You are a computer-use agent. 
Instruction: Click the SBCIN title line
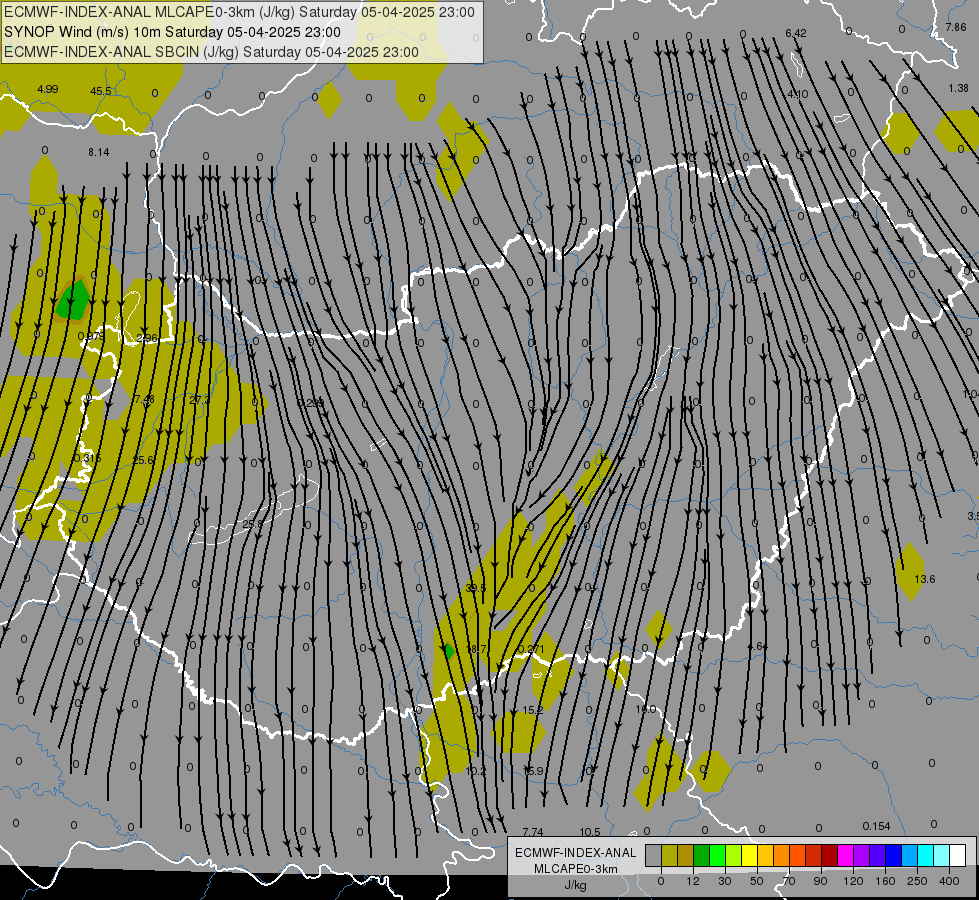211,52
